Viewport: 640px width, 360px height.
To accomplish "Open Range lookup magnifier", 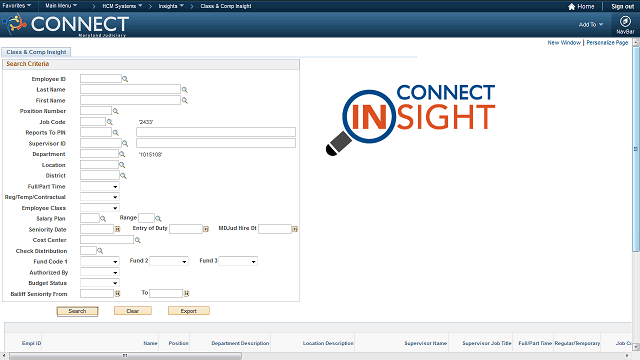I will [158, 219].
